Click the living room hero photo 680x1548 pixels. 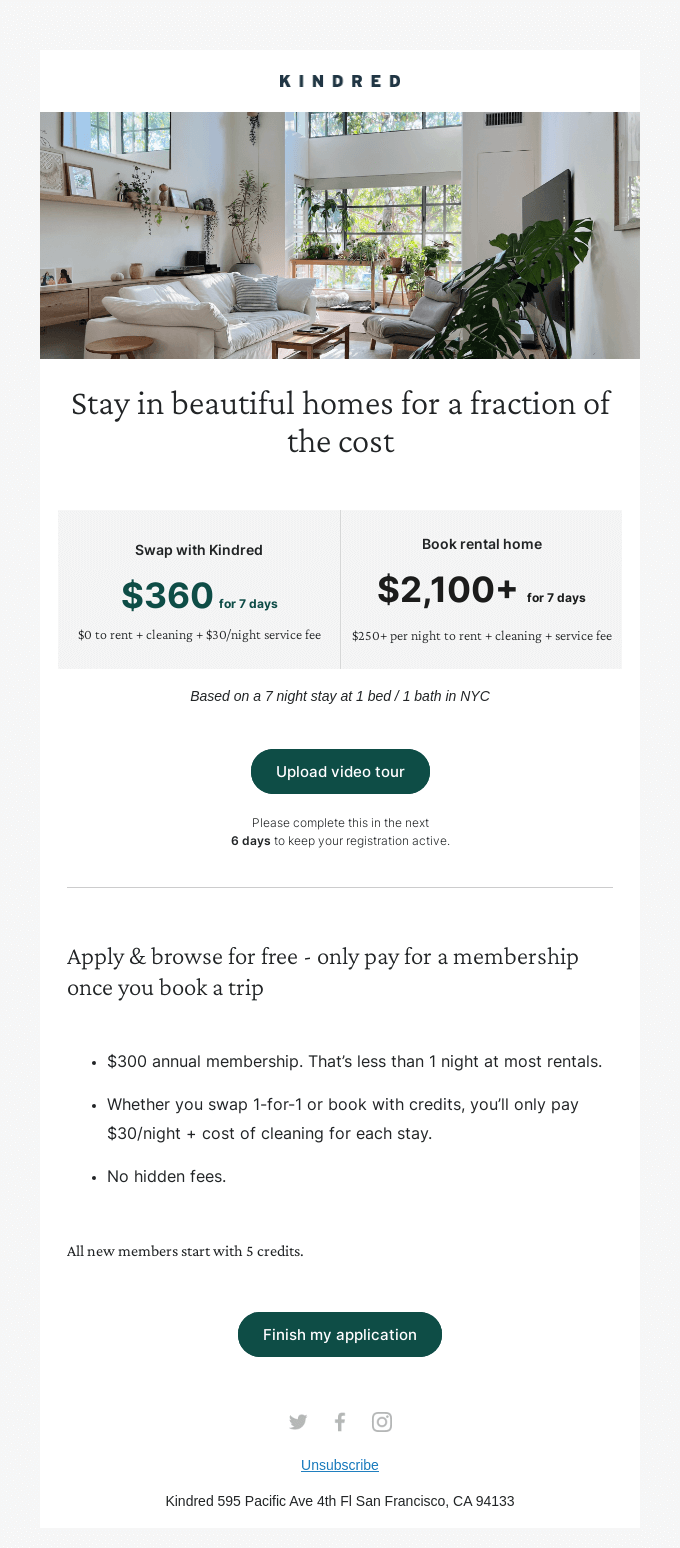340,235
